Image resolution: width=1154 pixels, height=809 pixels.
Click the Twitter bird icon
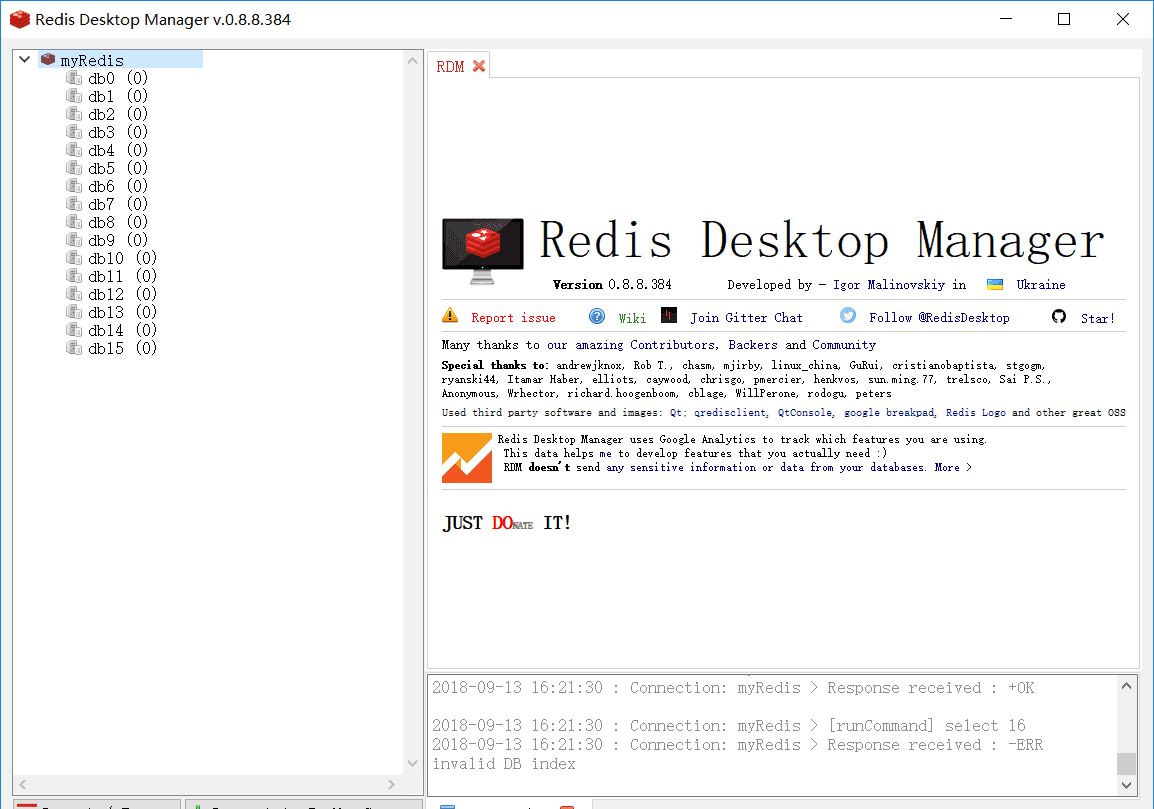(x=846, y=315)
